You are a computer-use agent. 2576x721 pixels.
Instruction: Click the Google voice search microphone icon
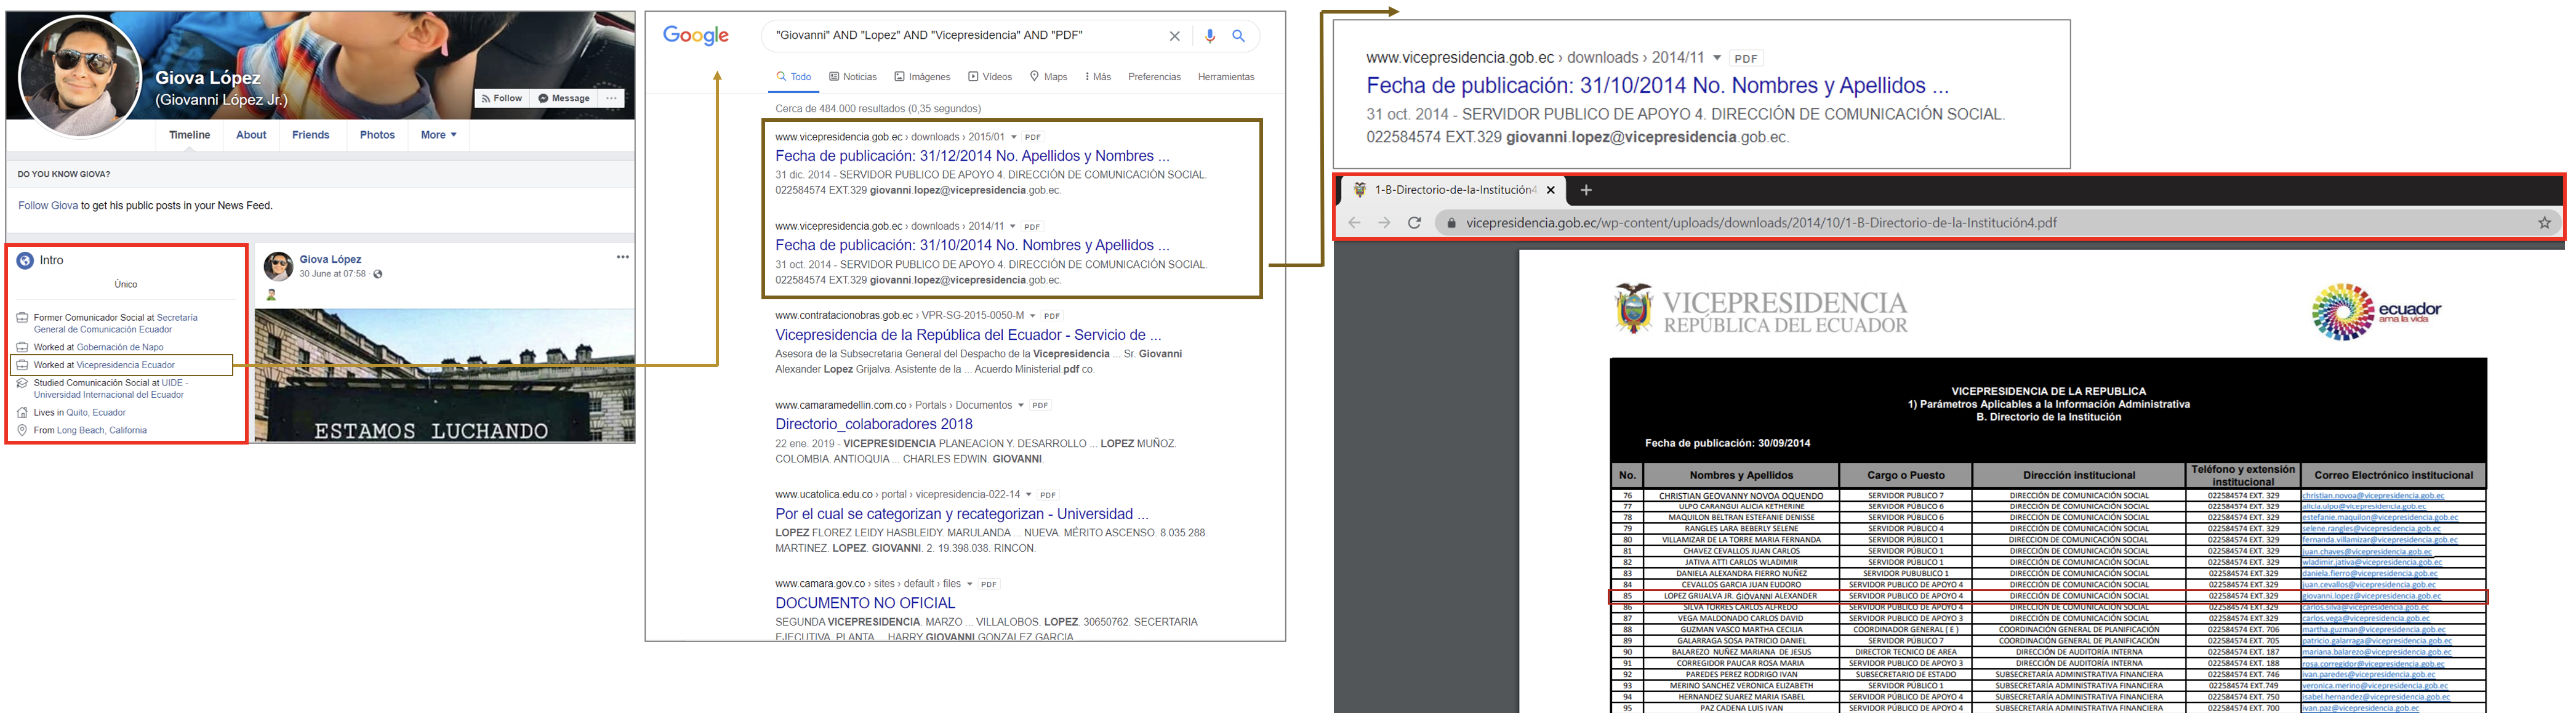click(x=1209, y=36)
